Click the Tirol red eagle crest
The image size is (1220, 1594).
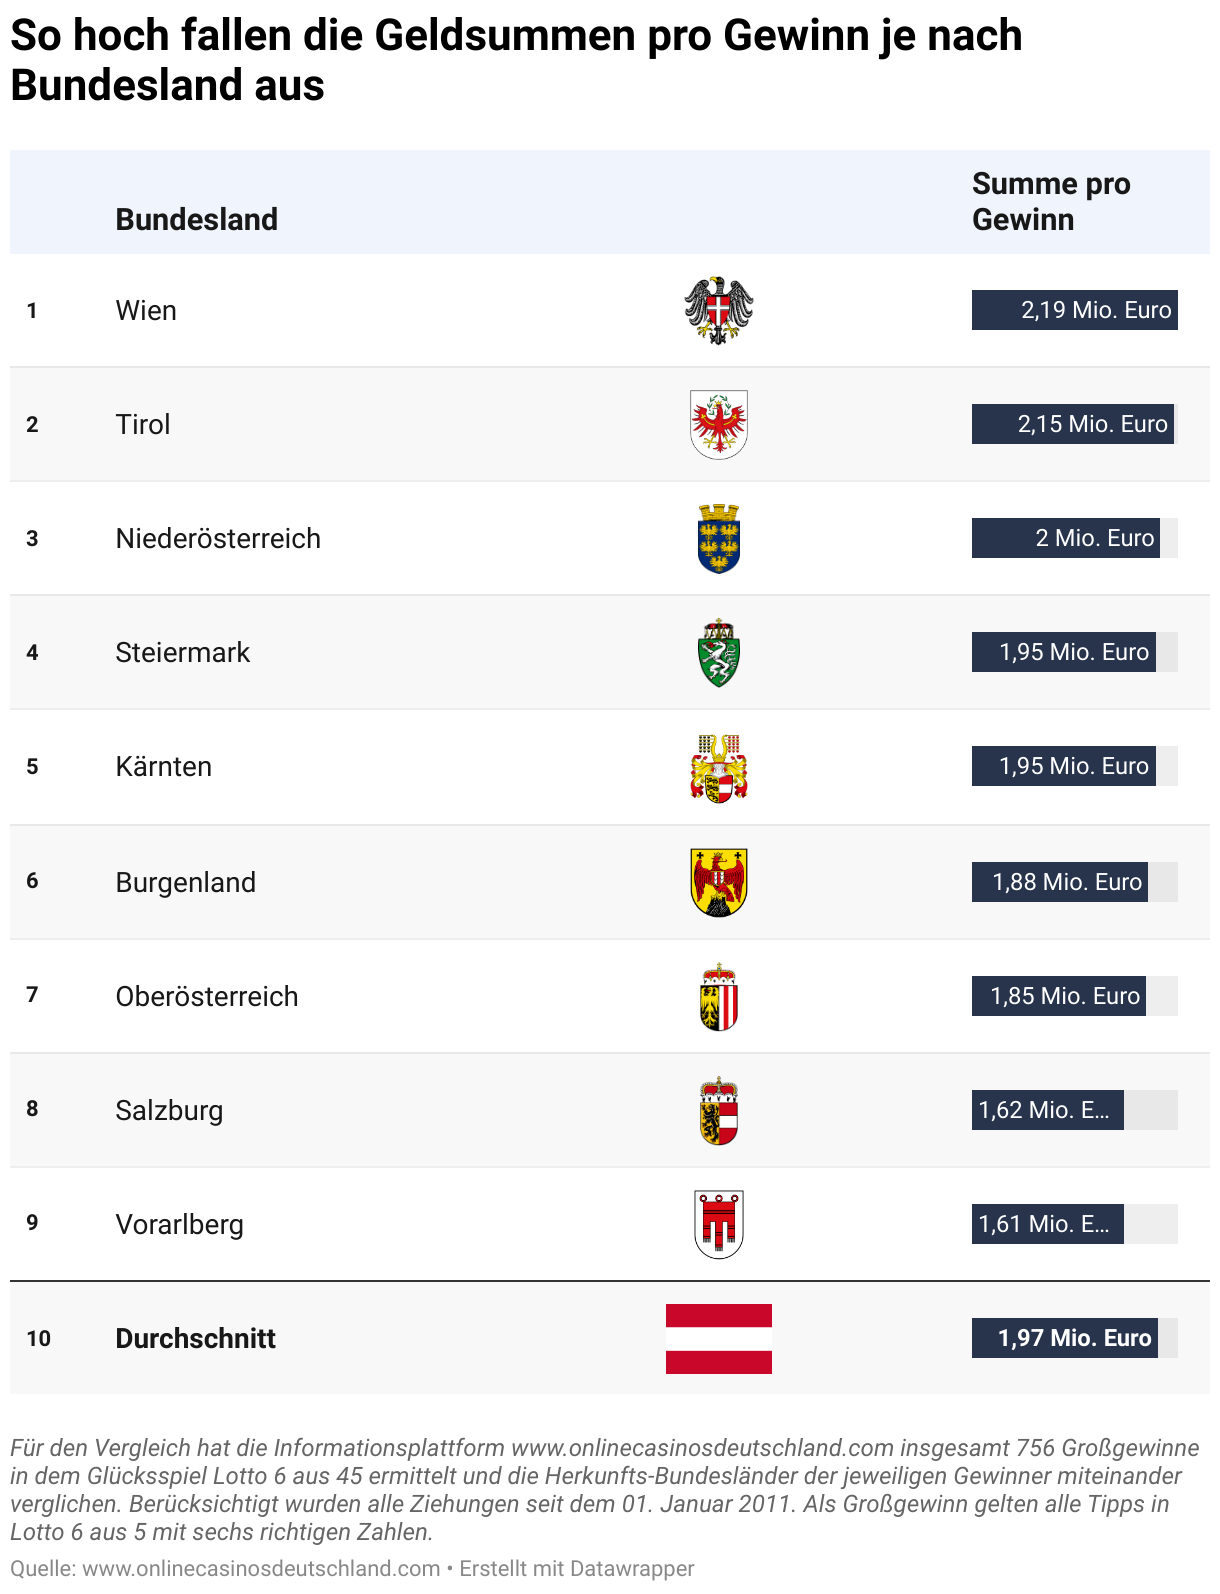tap(718, 424)
